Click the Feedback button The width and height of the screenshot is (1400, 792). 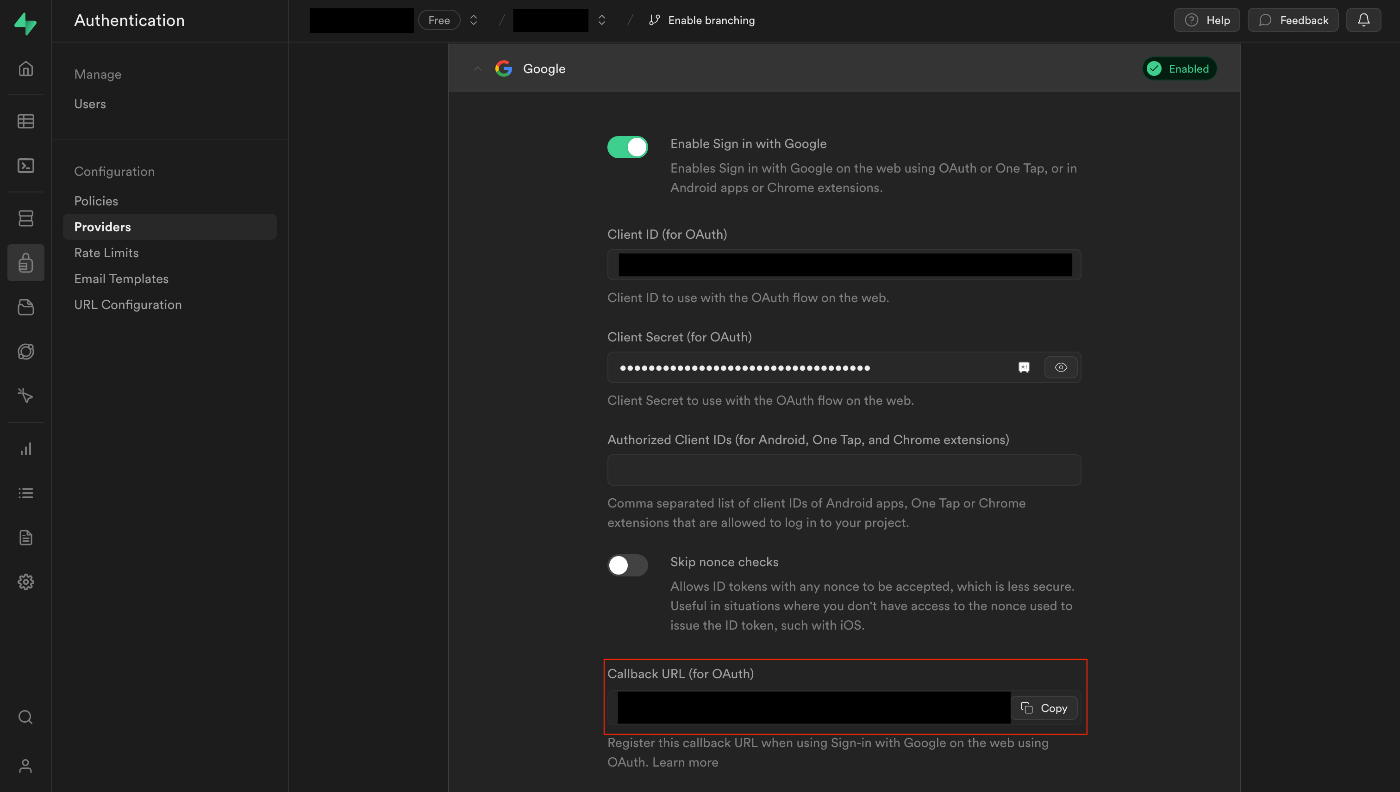point(1293,20)
